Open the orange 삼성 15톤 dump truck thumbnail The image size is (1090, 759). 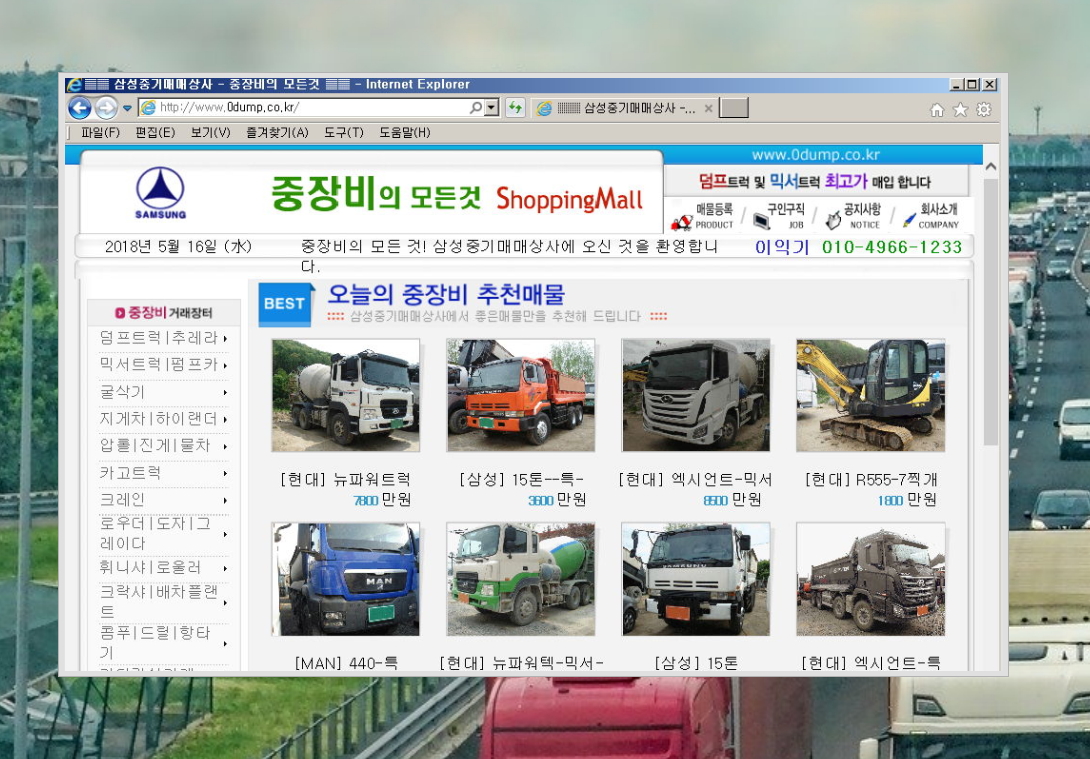[521, 395]
